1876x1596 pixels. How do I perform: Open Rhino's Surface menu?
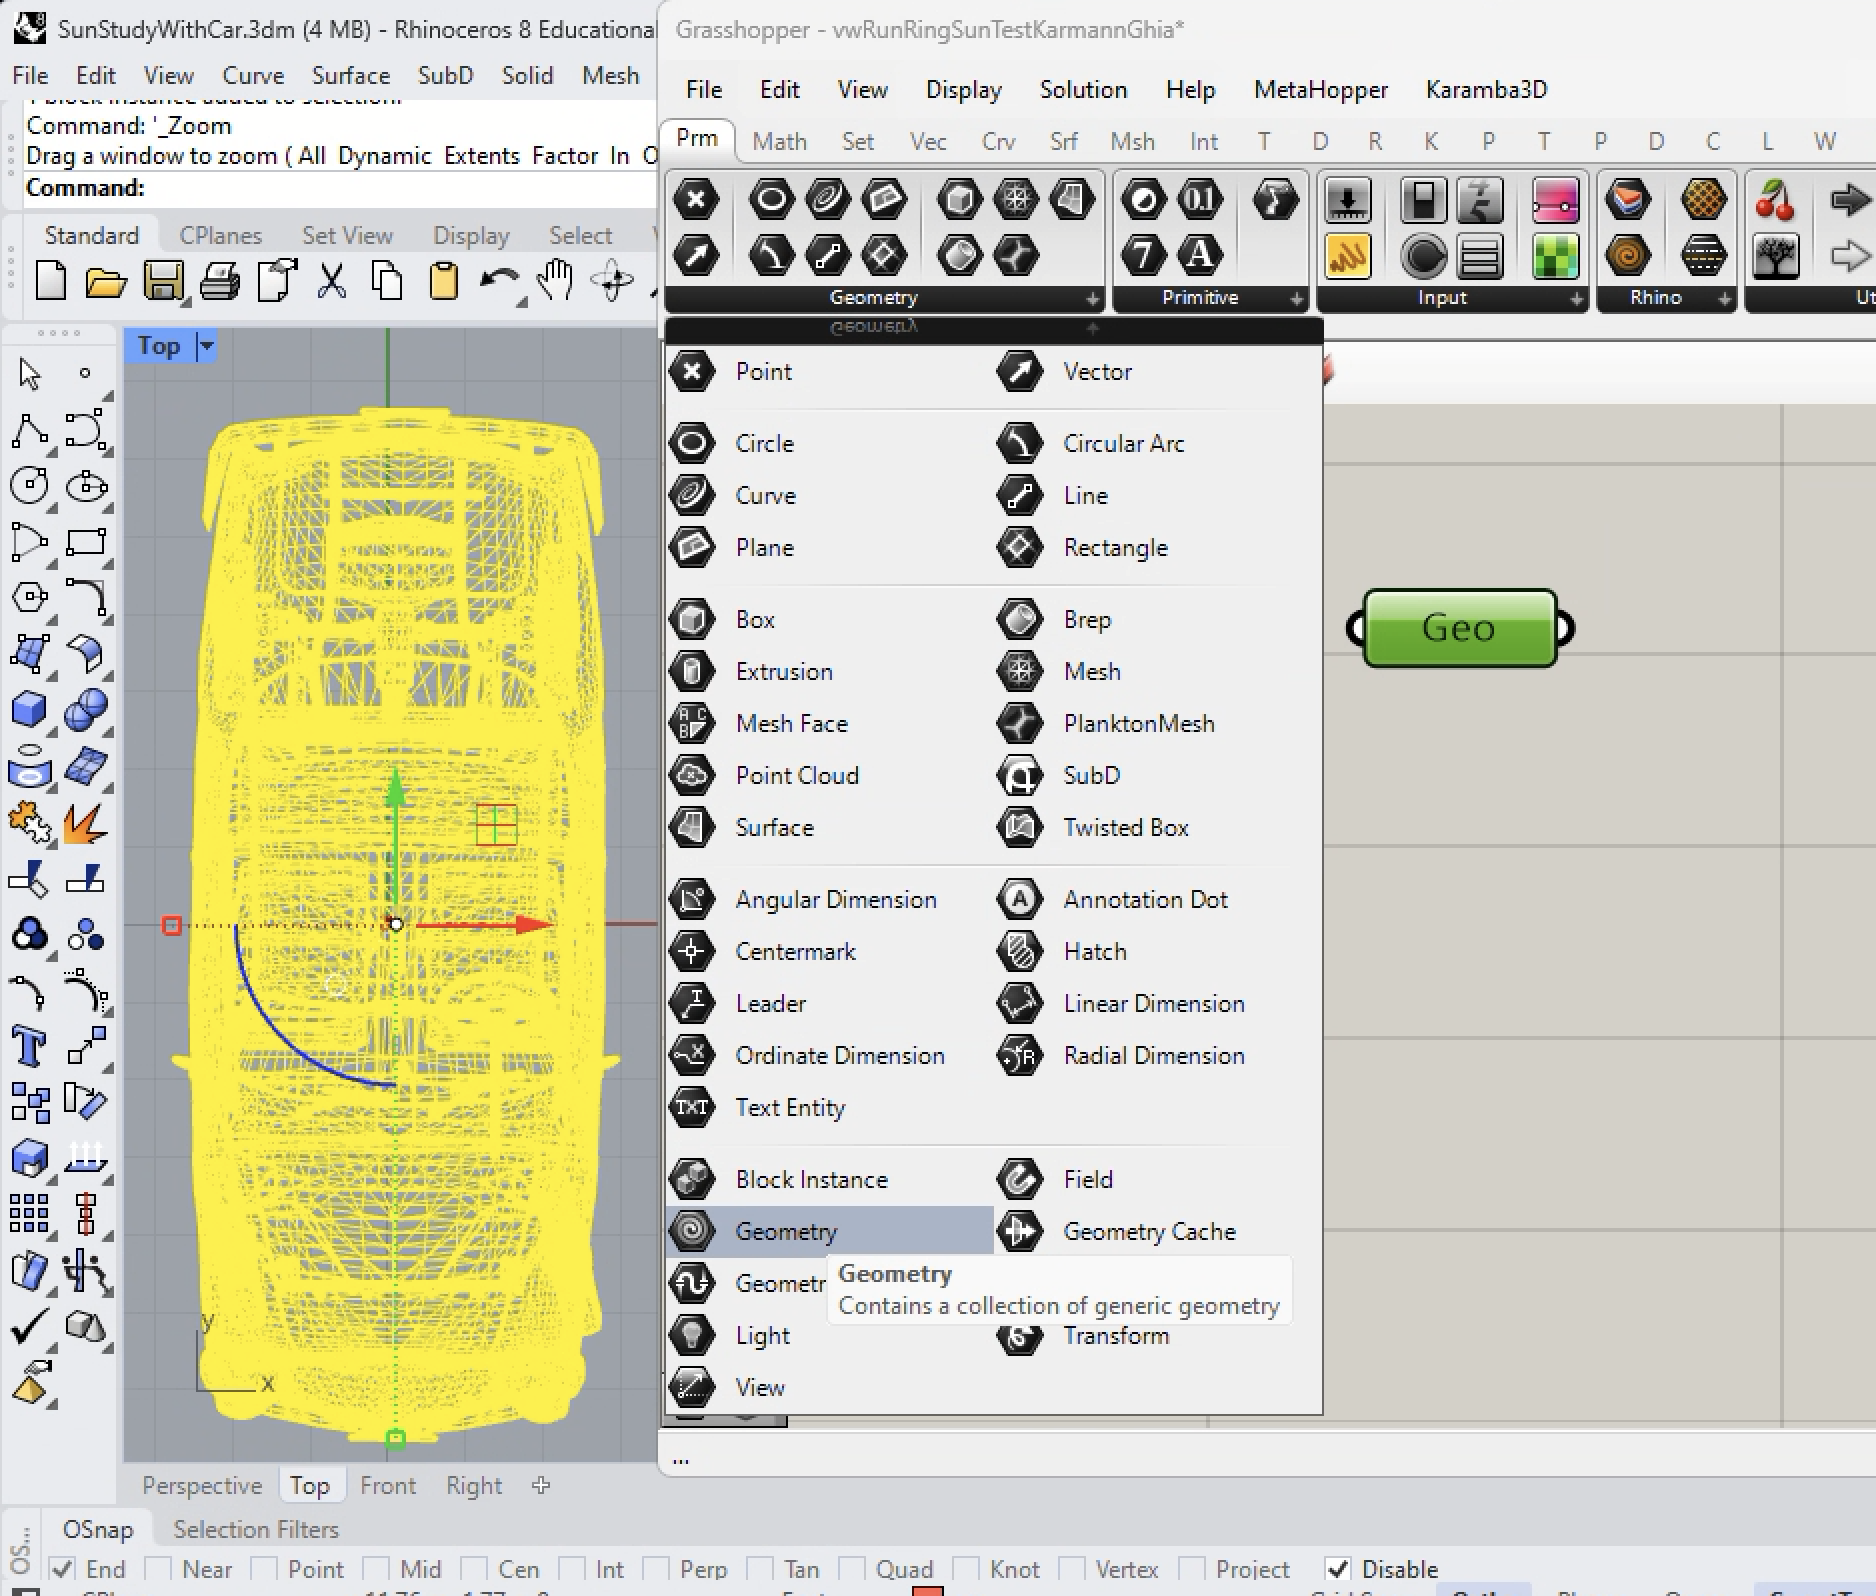[351, 76]
